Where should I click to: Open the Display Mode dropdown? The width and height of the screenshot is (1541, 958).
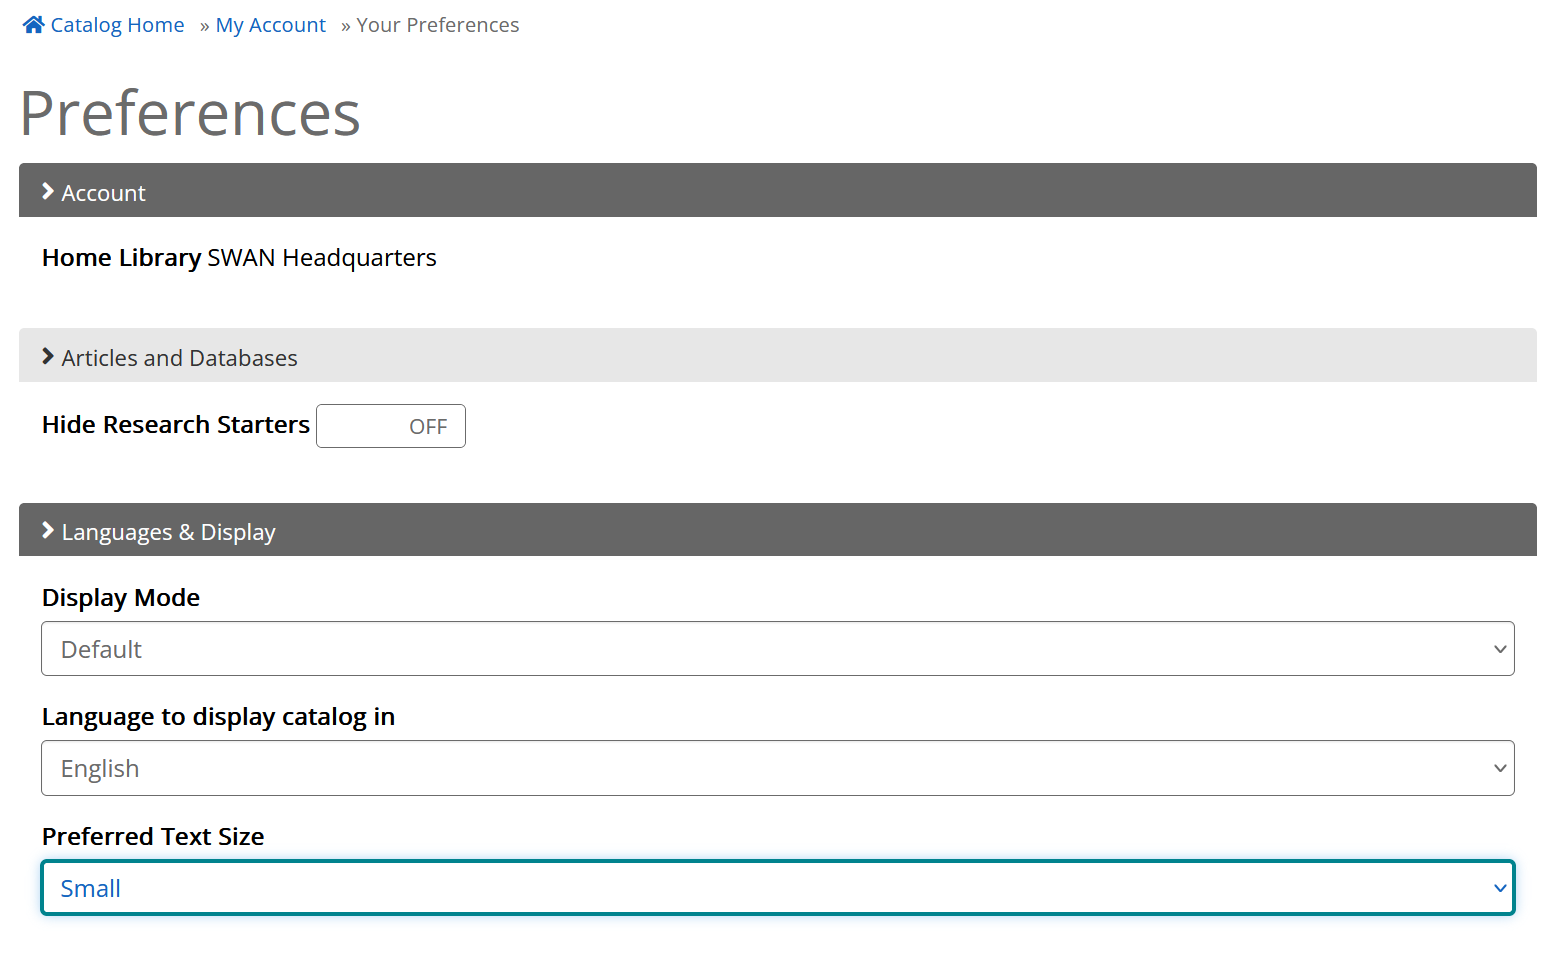click(777, 649)
